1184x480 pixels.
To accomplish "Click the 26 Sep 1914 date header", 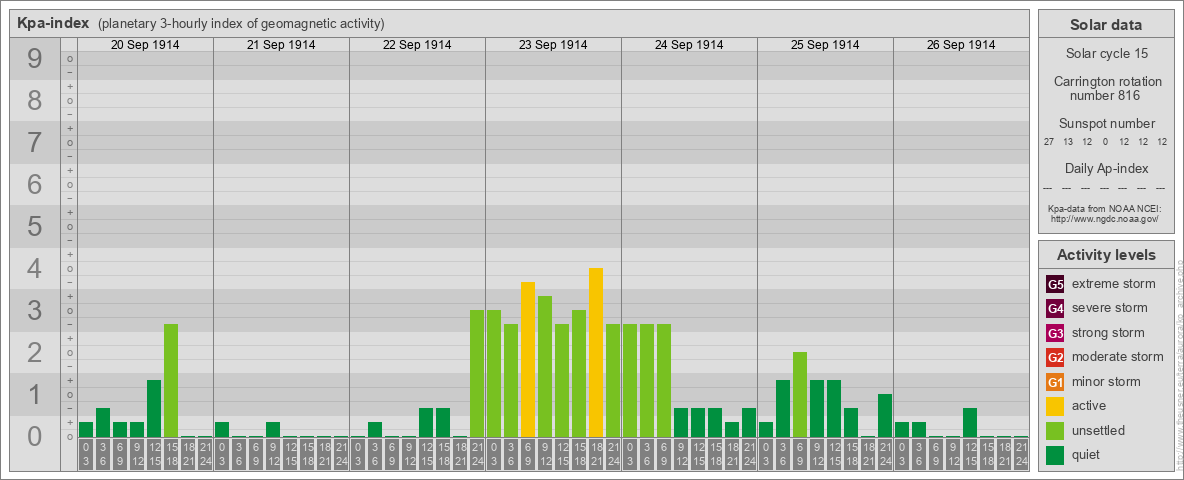I will 961,45.
